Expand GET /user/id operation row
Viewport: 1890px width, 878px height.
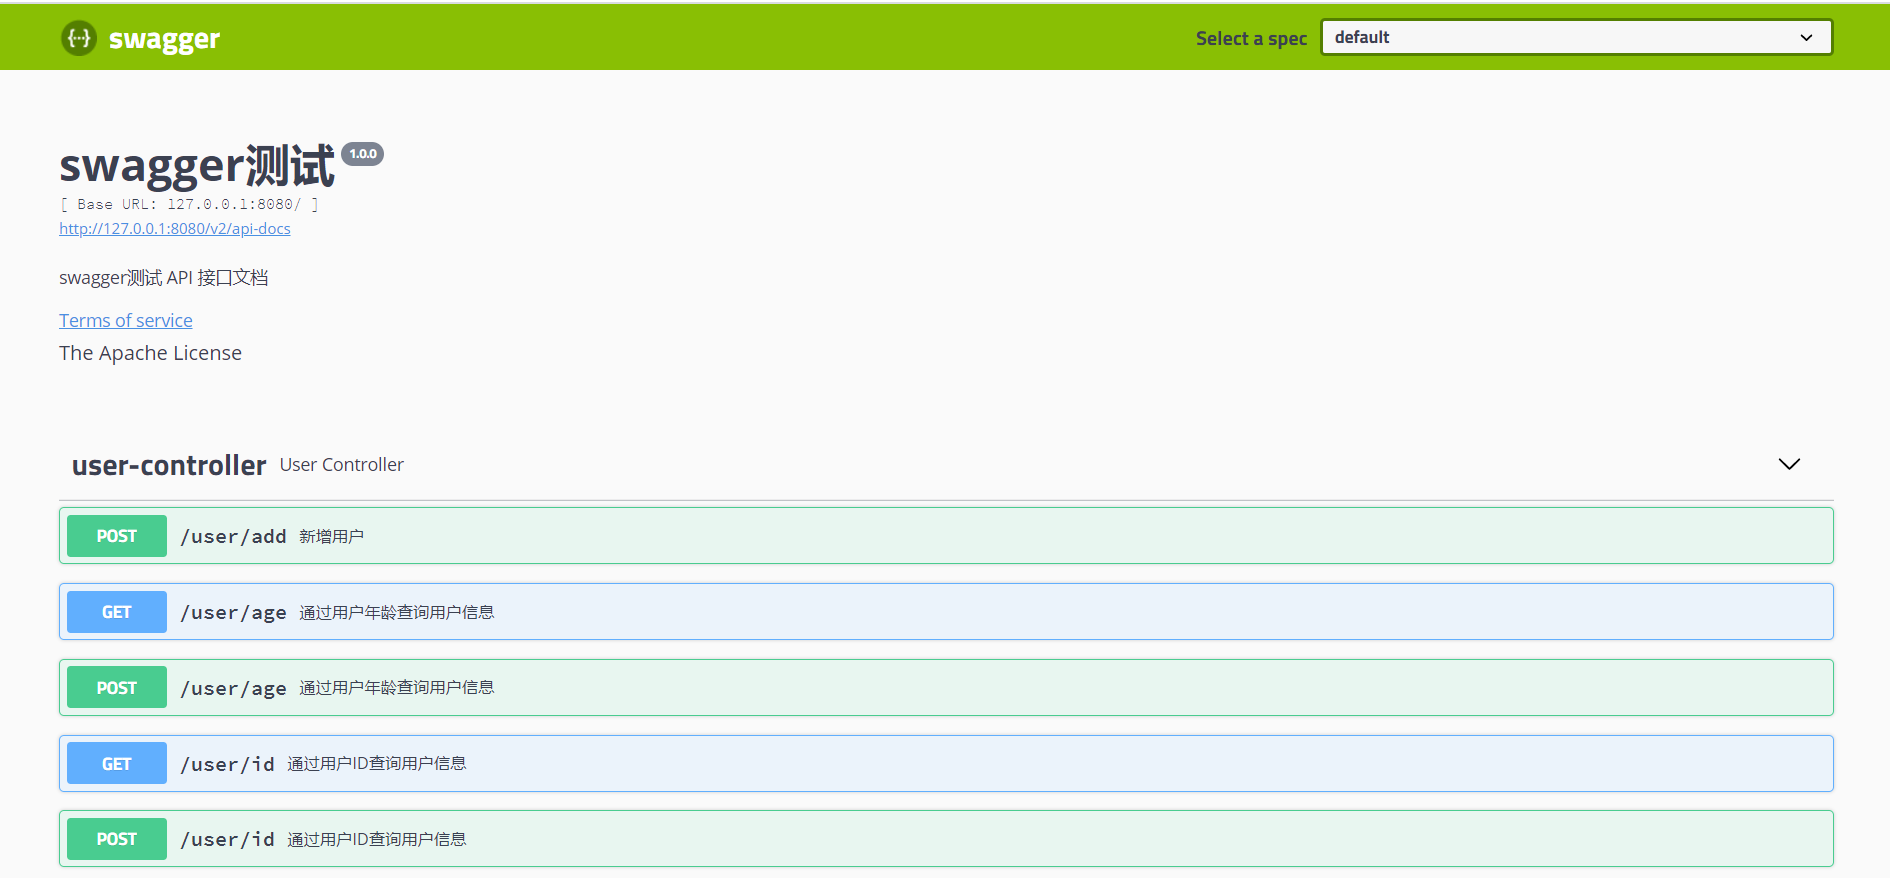pos(946,764)
